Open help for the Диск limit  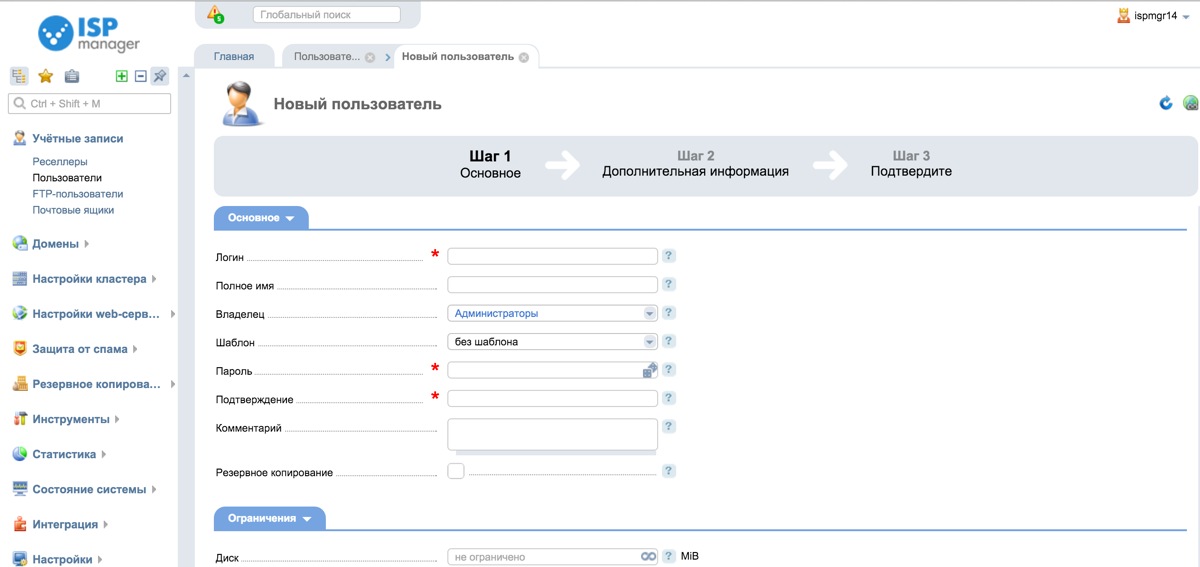(669, 556)
